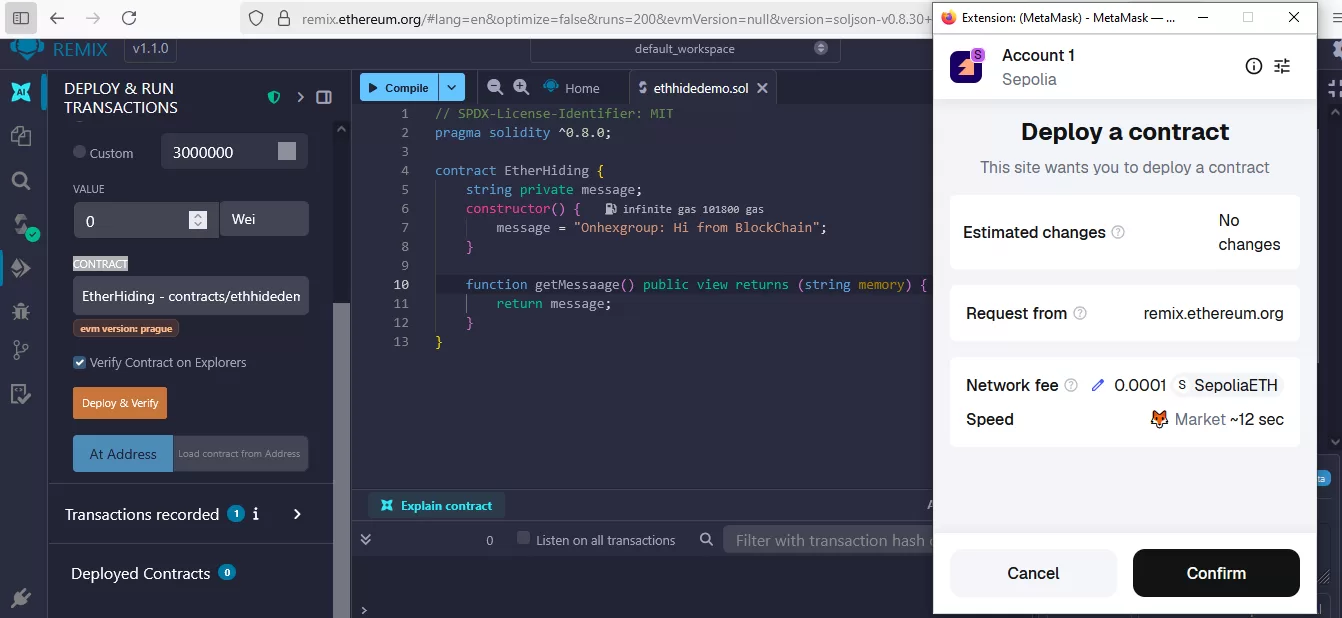Open the Compile button dropdown arrow

tap(453, 87)
